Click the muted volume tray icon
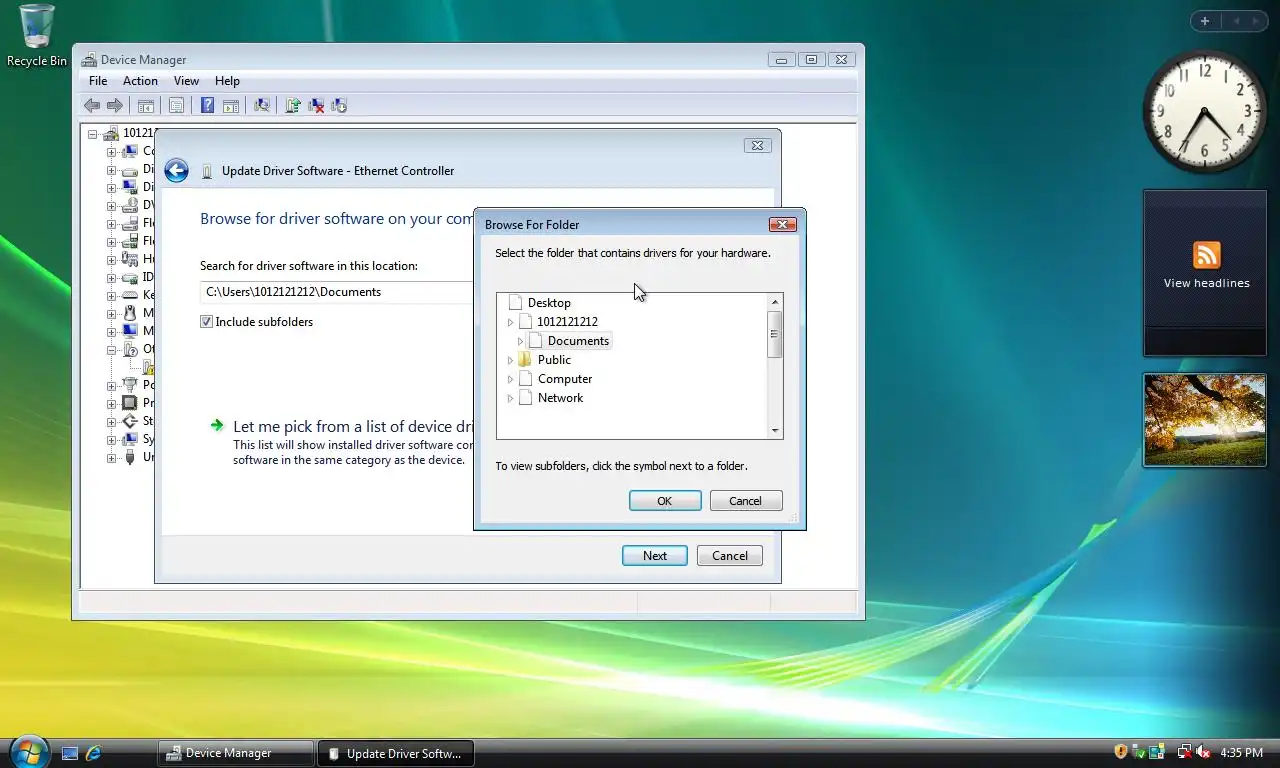 1203,752
